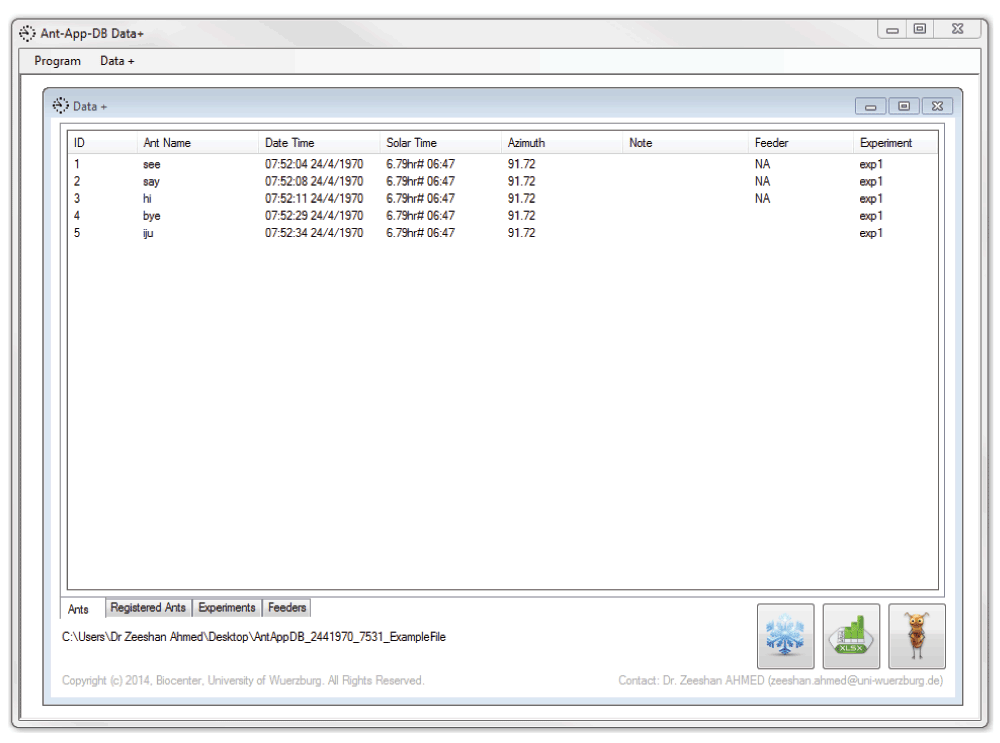Image resolution: width=1000 pixels, height=743 pixels.
Task: Click the XLSX export icon
Action: point(851,636)
